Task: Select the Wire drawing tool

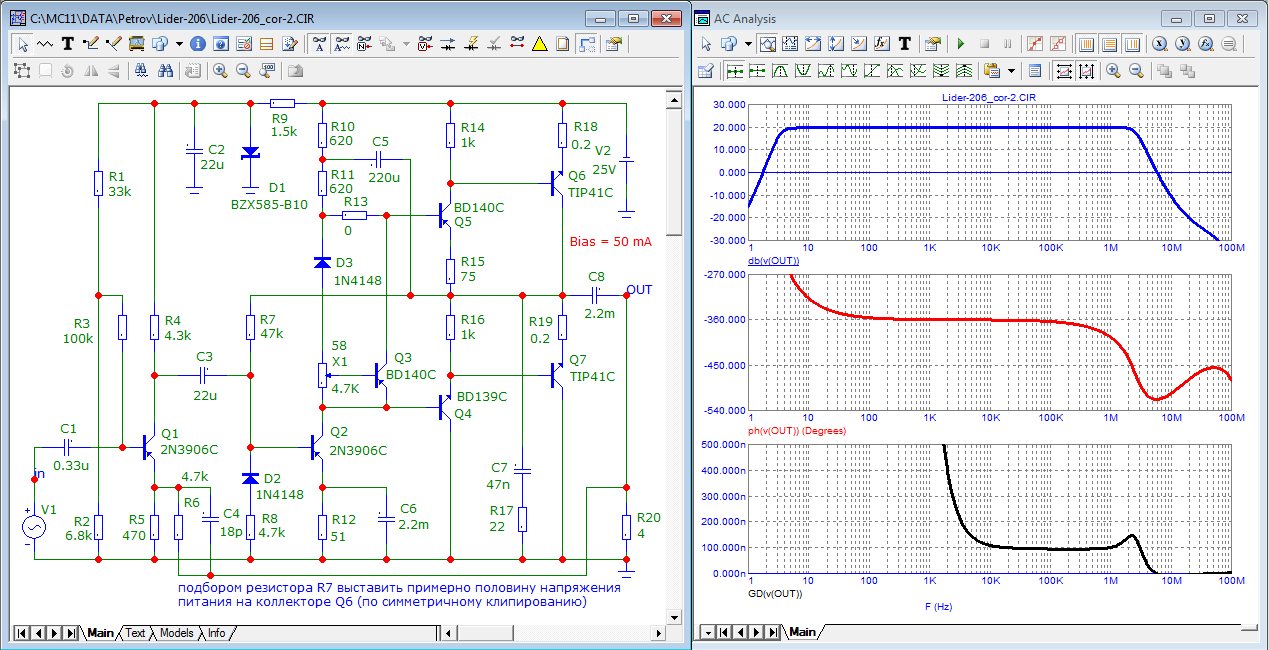Action: point(91,43)
